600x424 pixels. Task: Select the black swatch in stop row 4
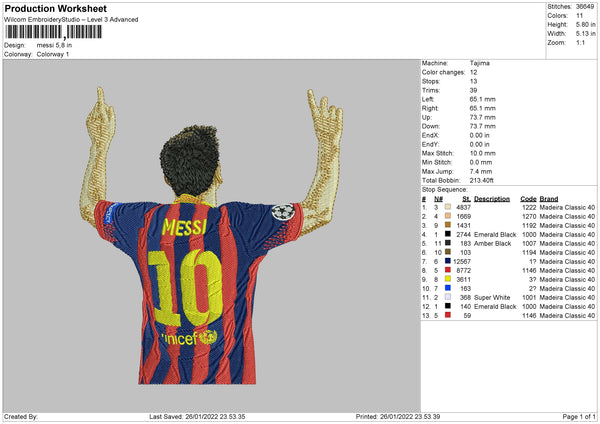tap(448, 234)
